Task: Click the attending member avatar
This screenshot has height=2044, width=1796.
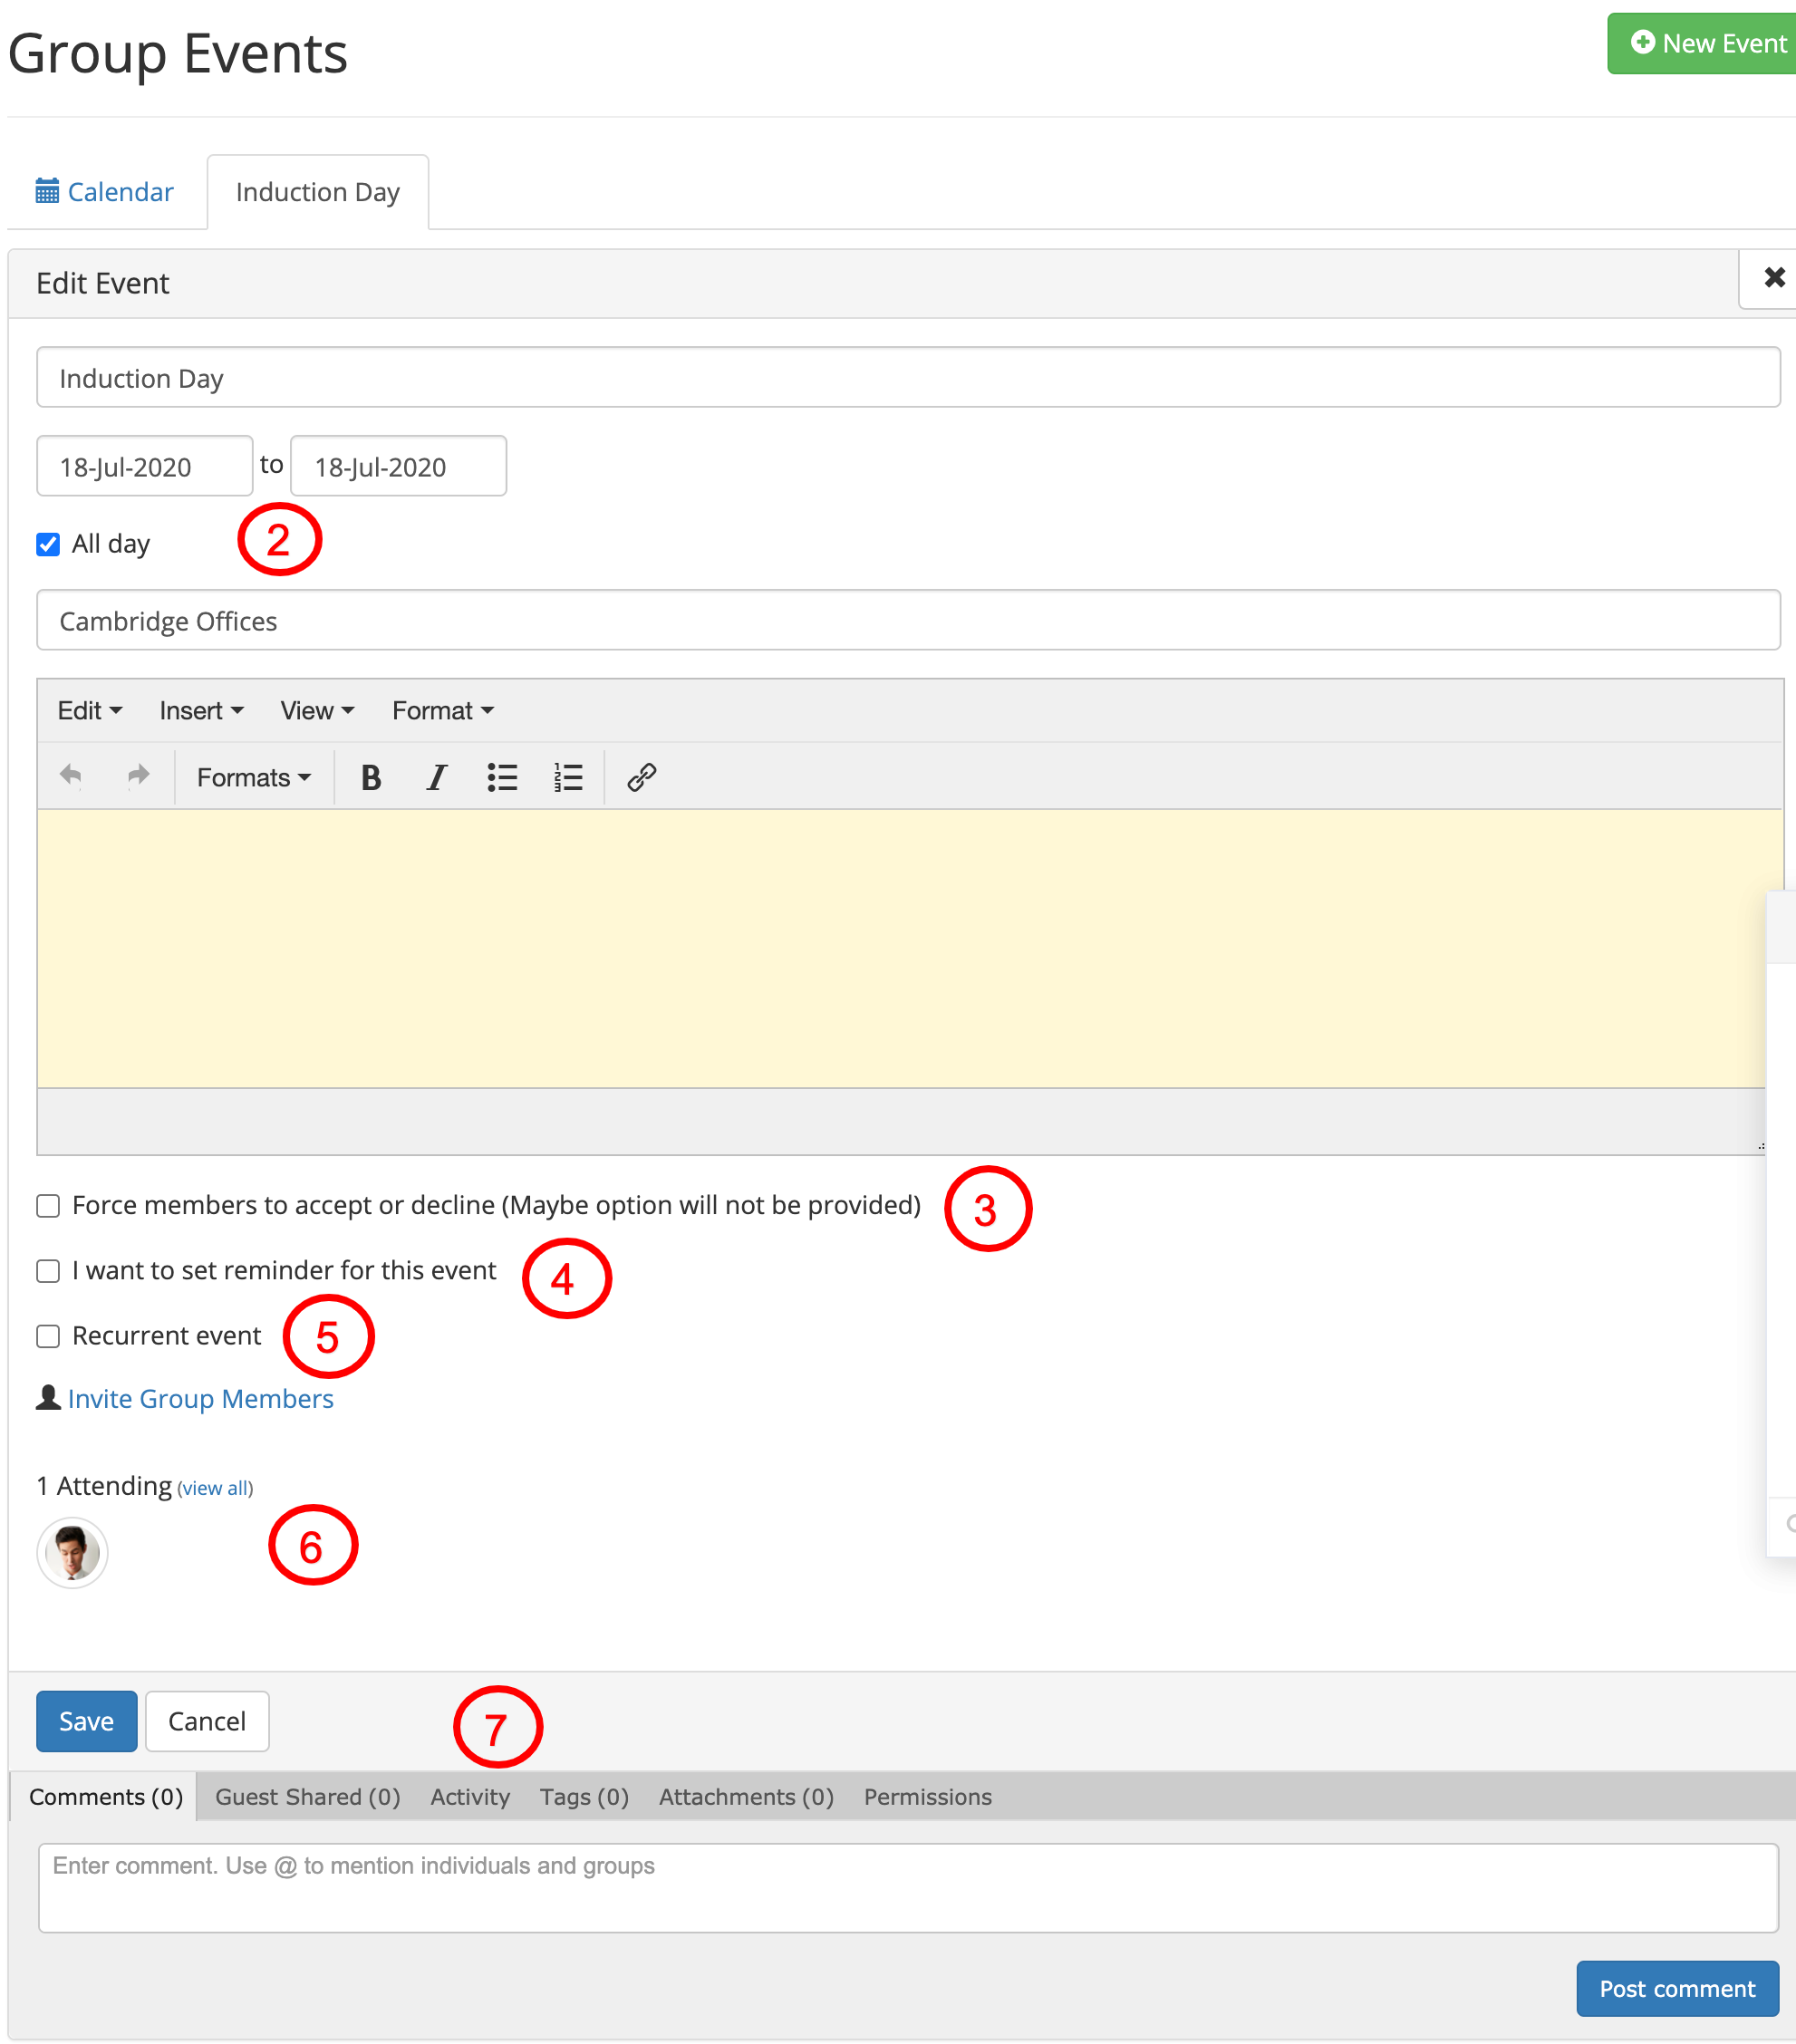Action: pyautogui.click(x=72, y=1552)
